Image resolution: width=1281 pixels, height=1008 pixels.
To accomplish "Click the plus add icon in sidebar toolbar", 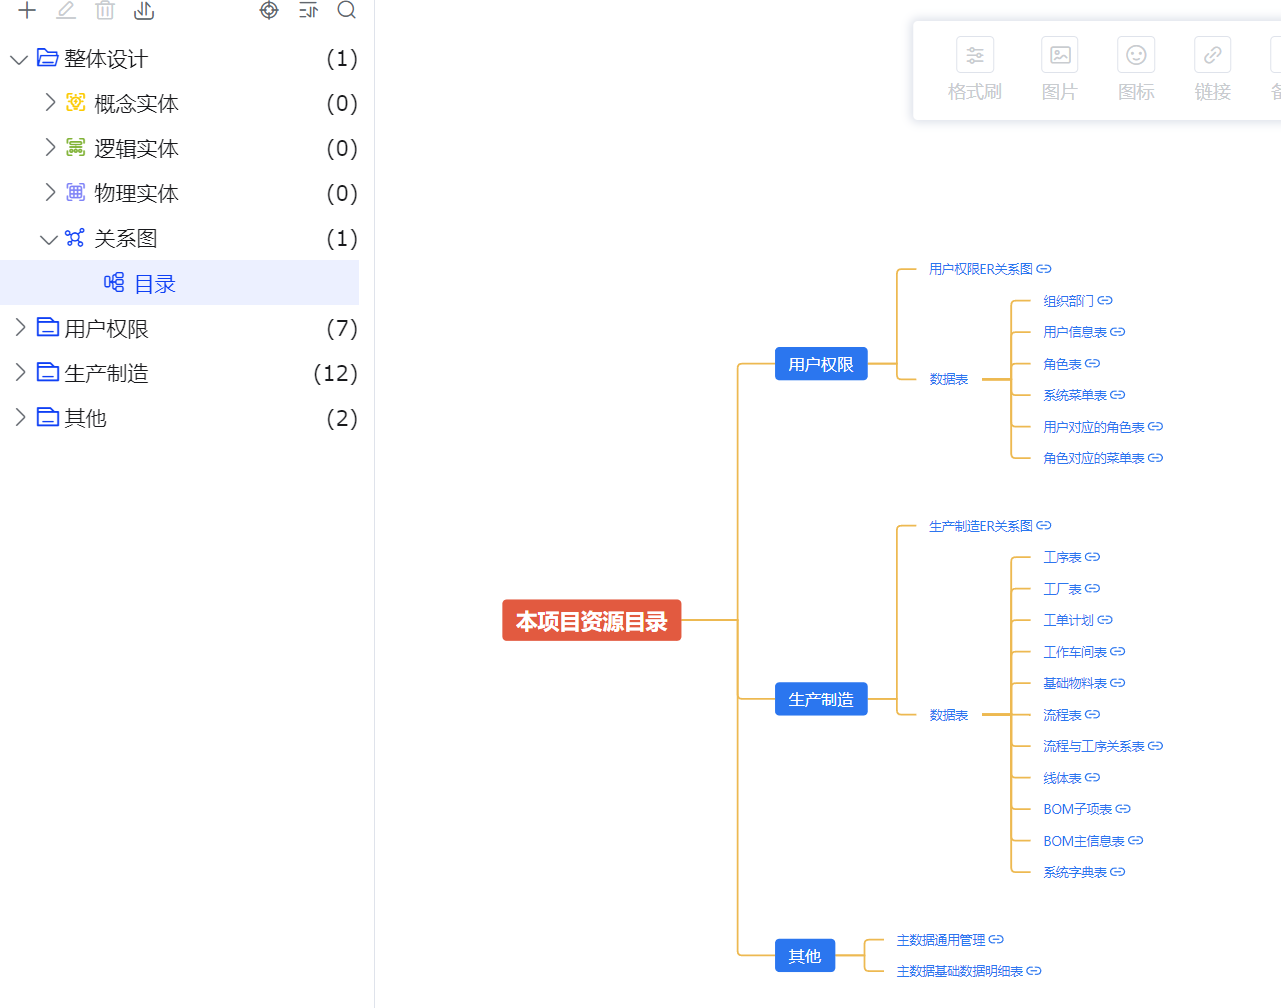I will tap(27, 10).
